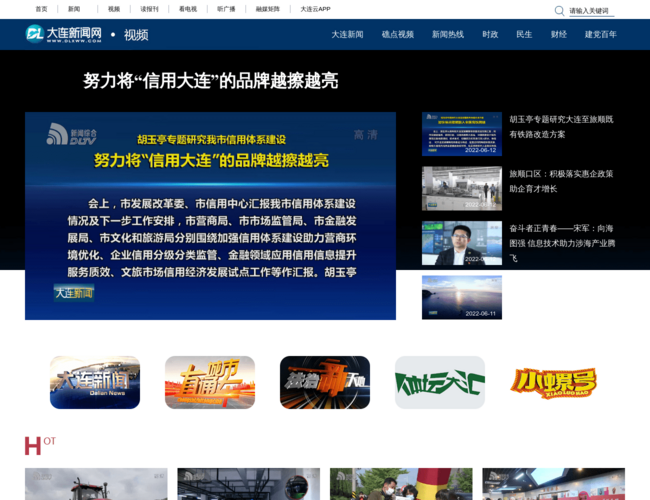This screenshot has height=500, width=650.
Task: Open link 胡玉亭专题研究大连至旅顺既有铁路改造方案
Action: pos(561,127)
